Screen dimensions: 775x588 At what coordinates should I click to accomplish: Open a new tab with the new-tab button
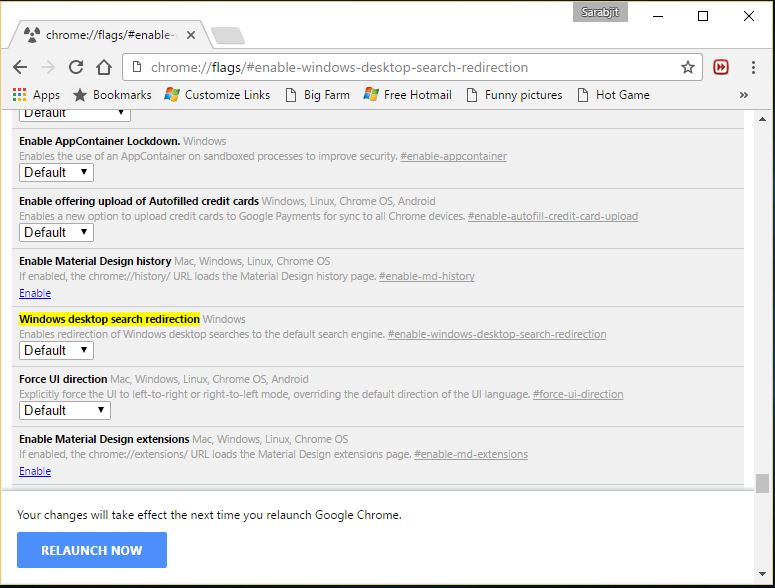tap(227, 36)
